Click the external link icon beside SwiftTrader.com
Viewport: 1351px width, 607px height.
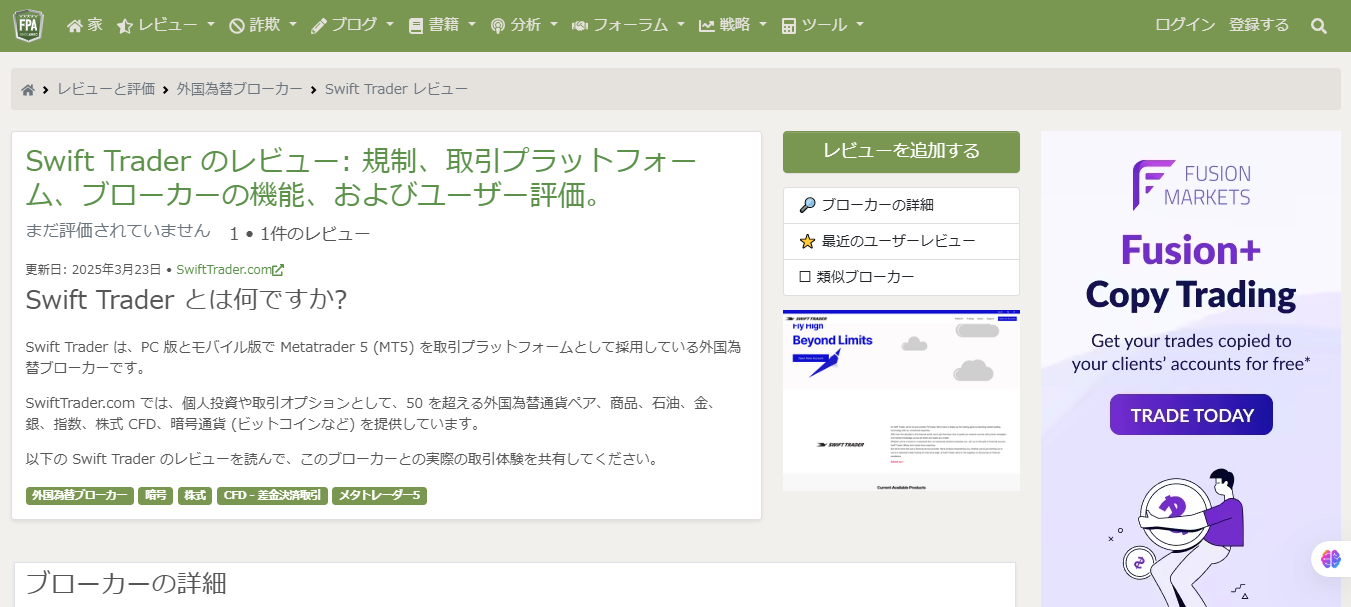click(x=279, y=270)
